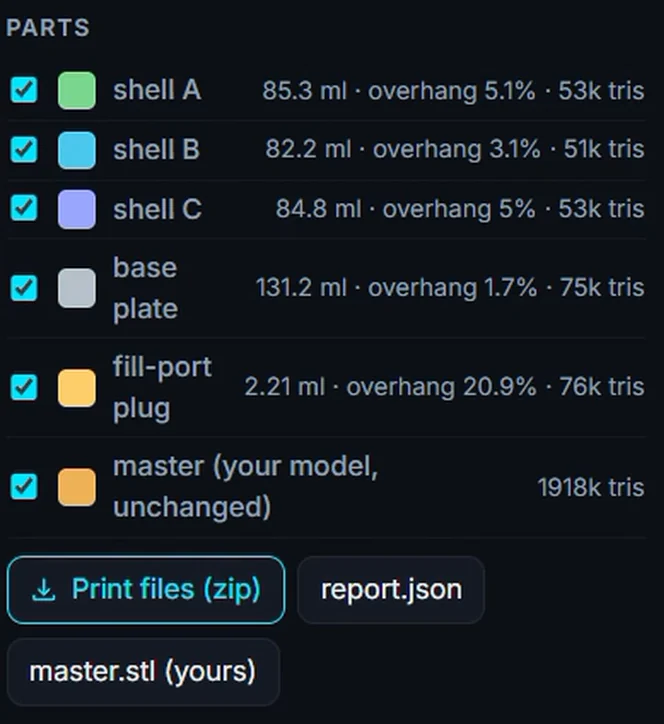The image size is (664, 724).
Task: Open the report.json file
Action: coord(391,590)
